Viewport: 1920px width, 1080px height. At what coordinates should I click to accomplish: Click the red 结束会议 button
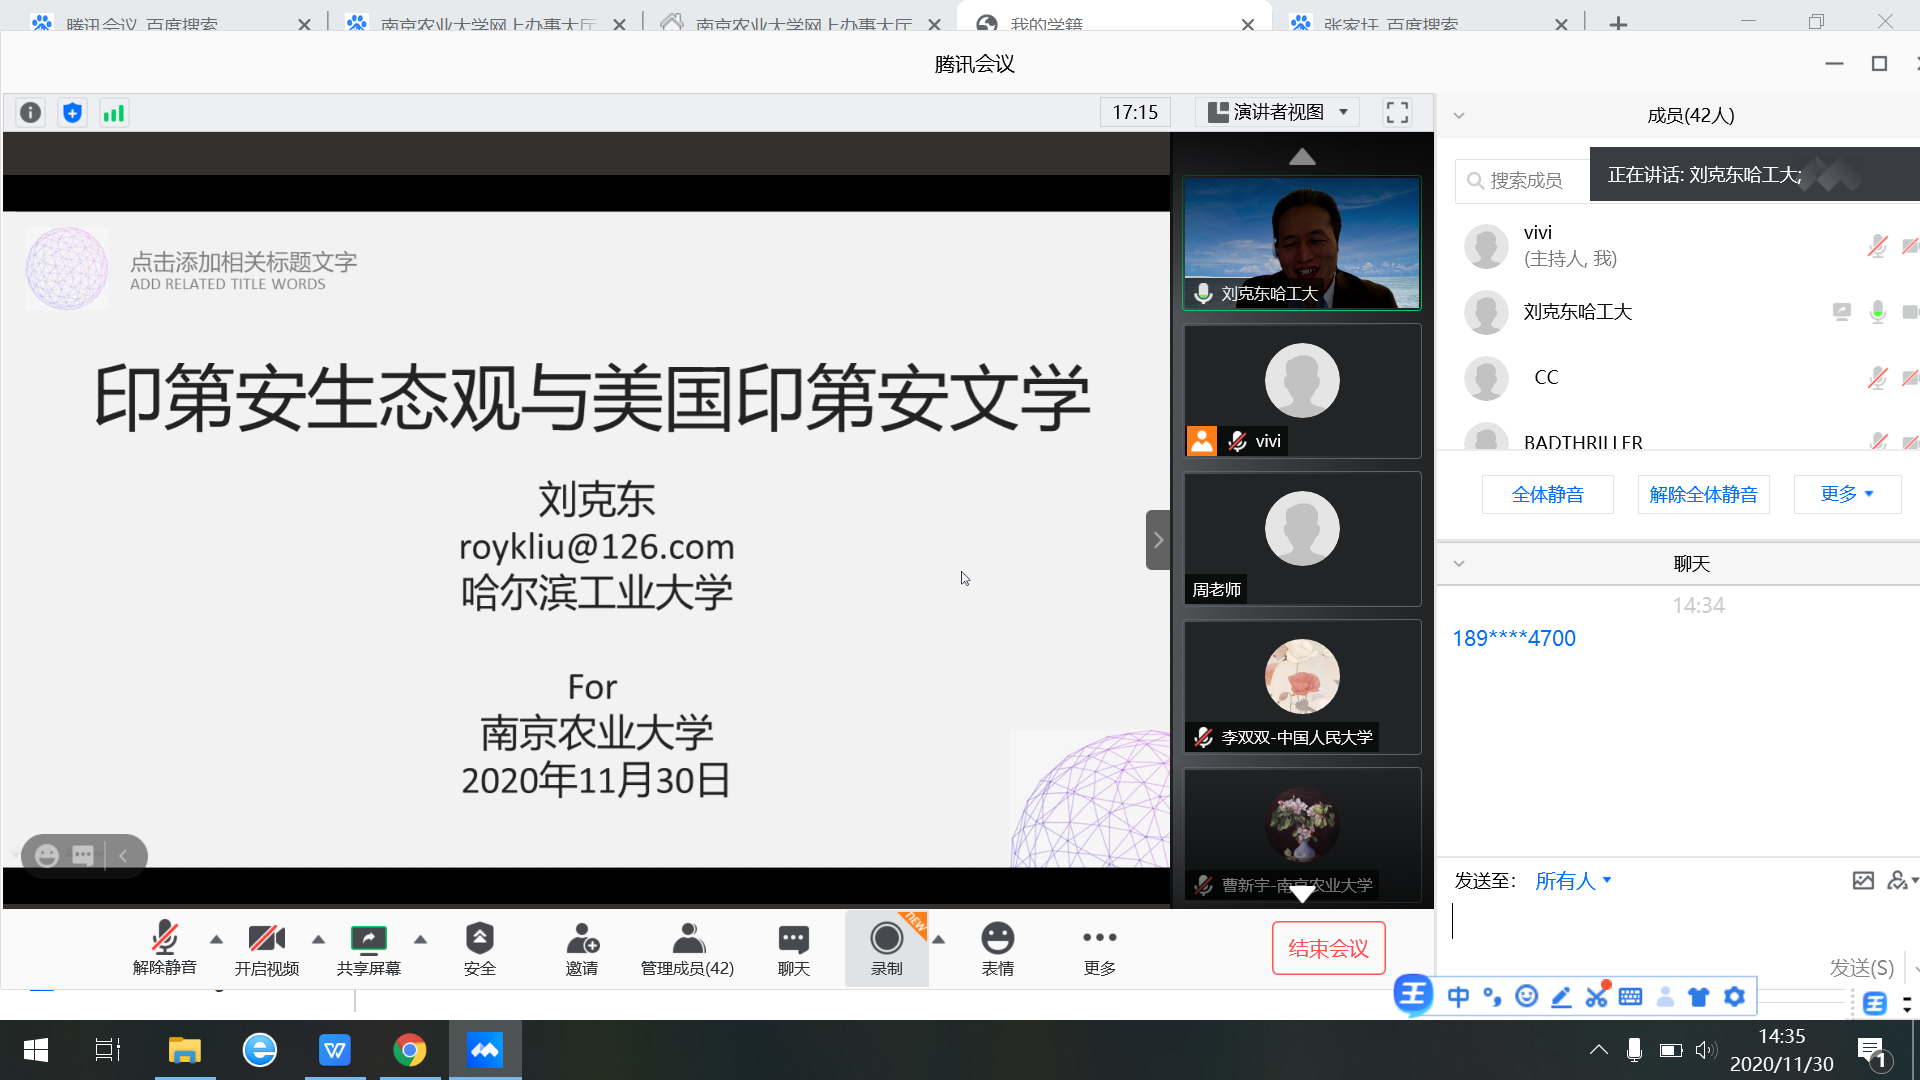1328,948
